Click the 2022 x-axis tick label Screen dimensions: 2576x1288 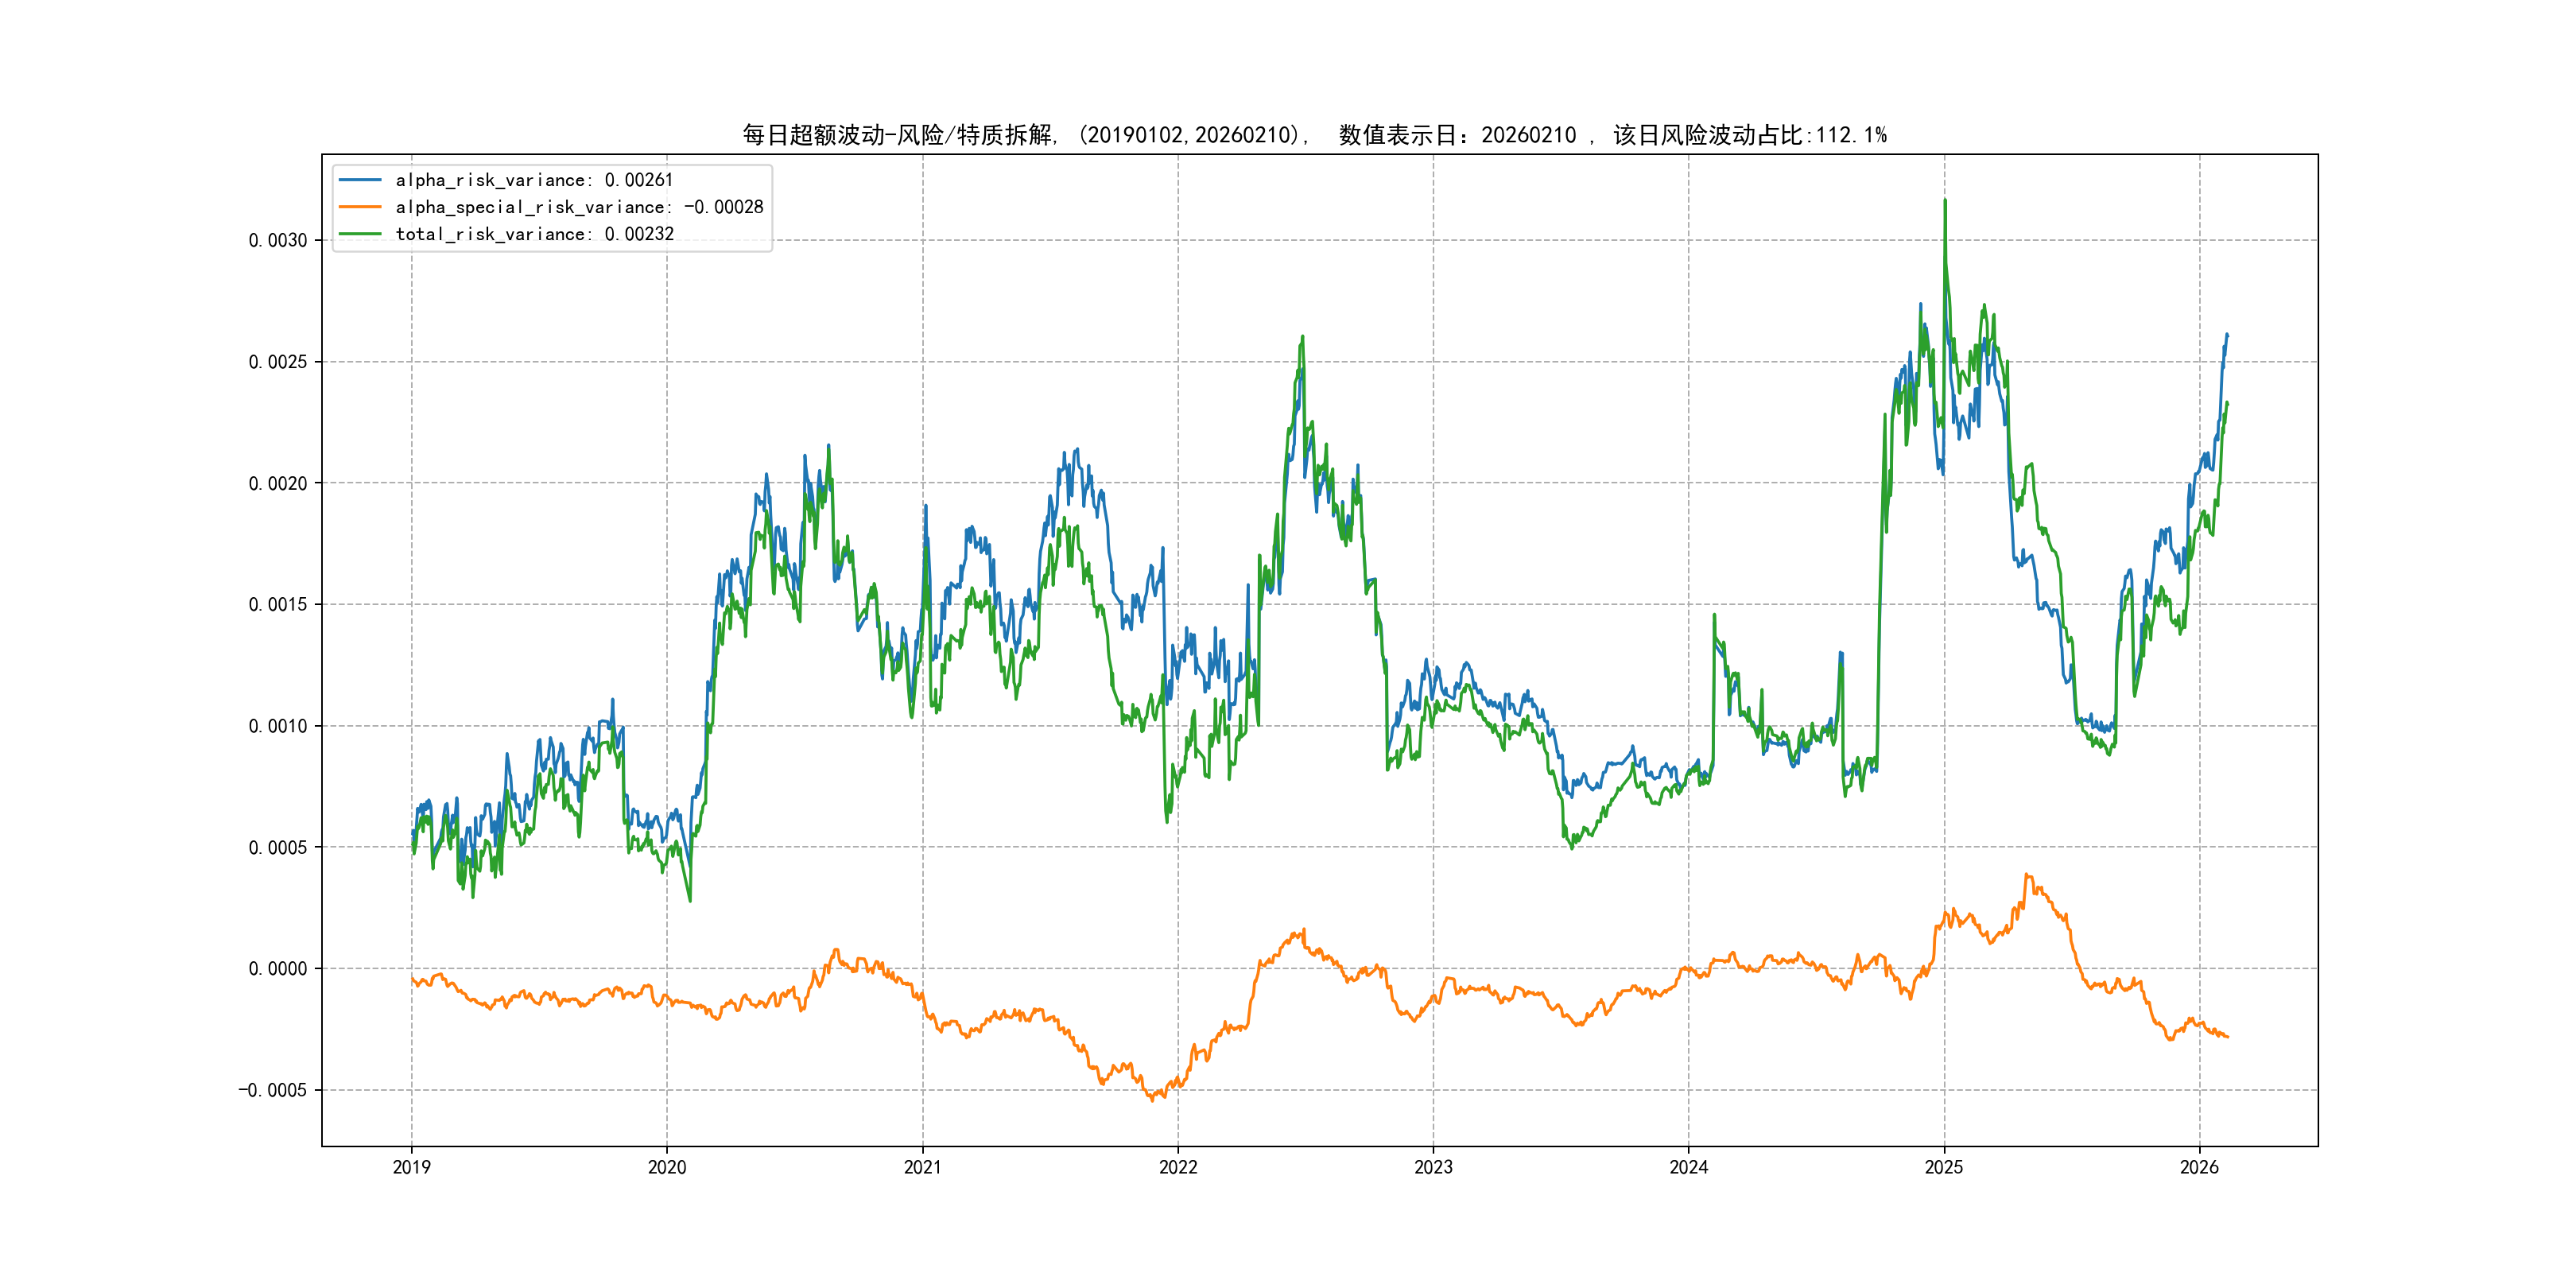click(x=1178, y=1167)
